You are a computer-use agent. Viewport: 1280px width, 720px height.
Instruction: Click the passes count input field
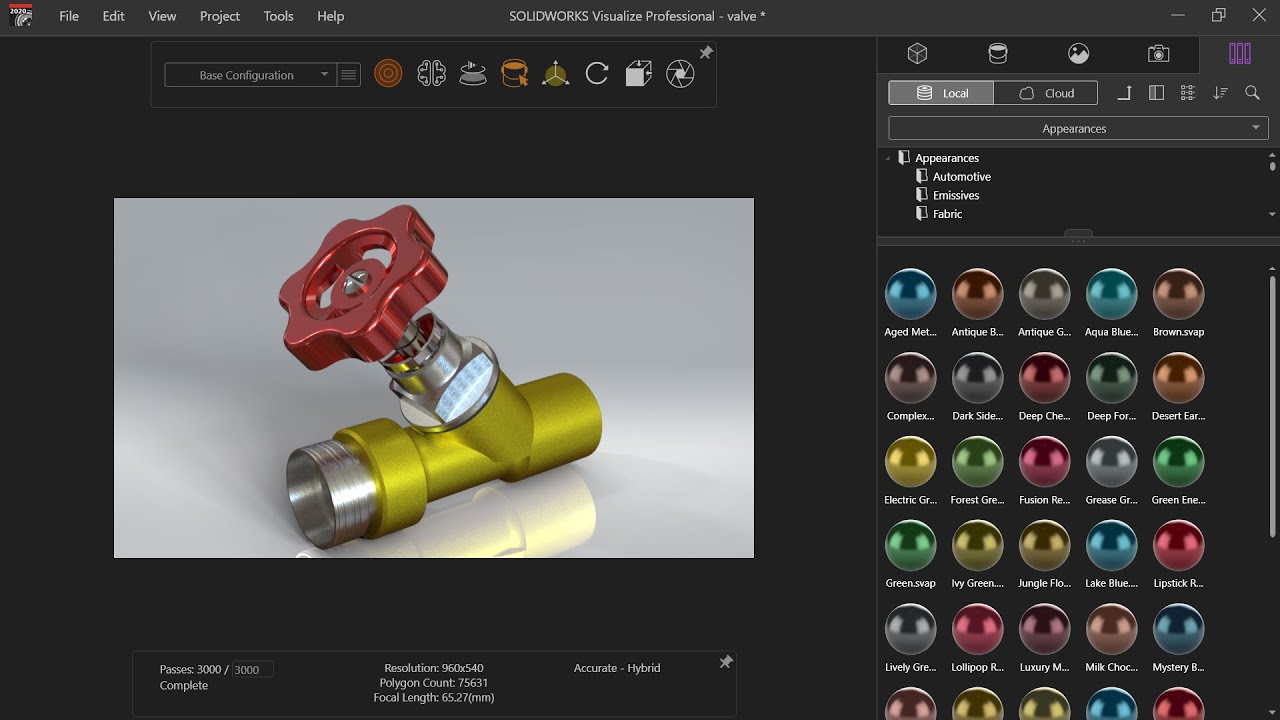point(252,669)
